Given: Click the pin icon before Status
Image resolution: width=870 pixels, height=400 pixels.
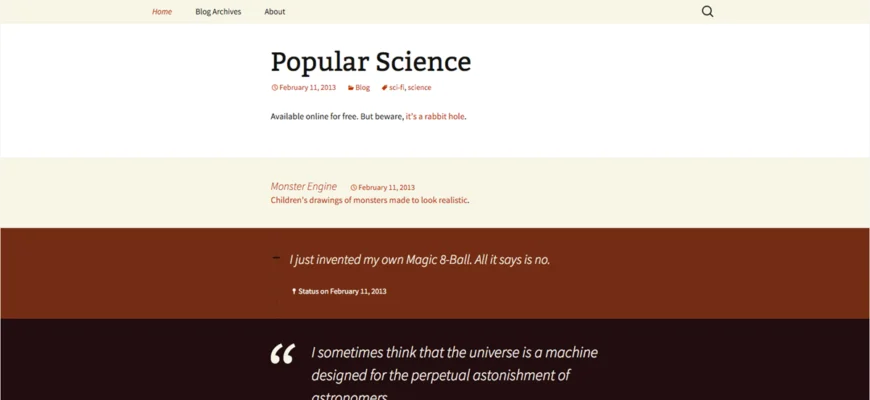Looking at the screenshot, I should point(294,291).
